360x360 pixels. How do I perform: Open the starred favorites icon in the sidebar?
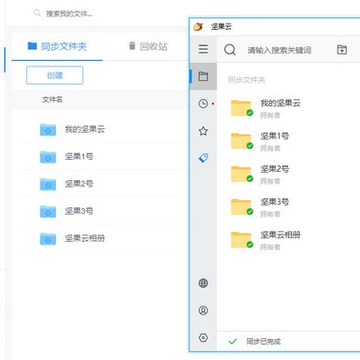(203, 131)
